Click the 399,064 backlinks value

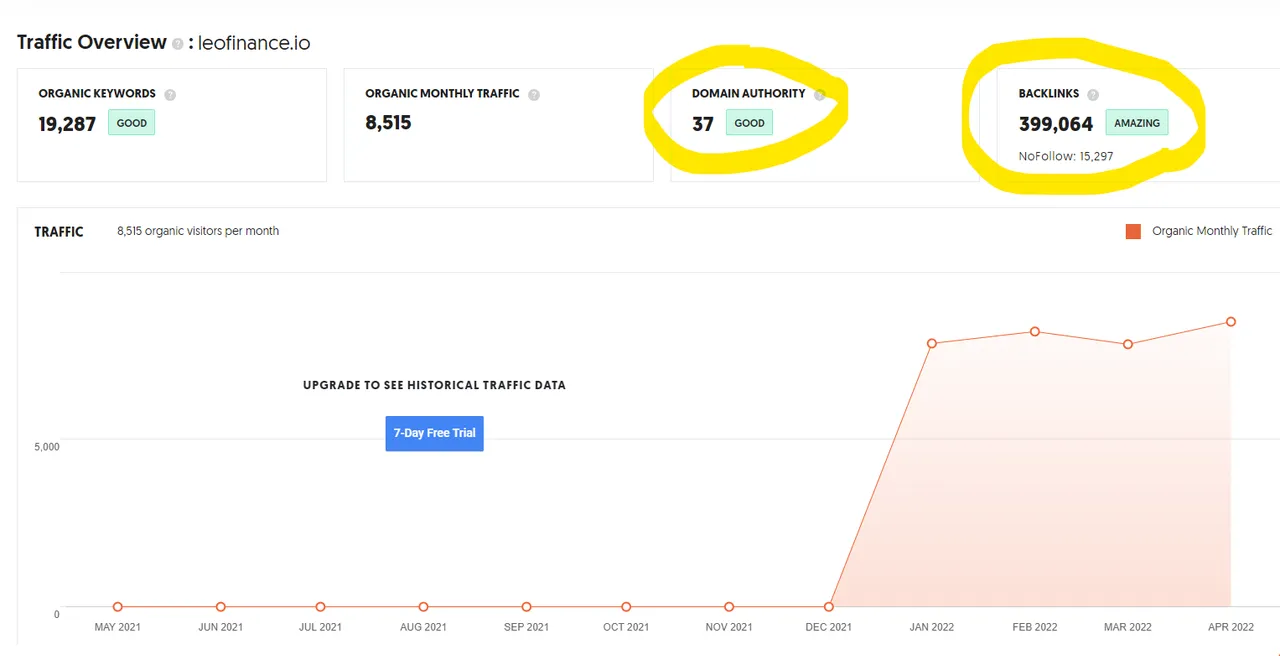[x=1056, y=124]
